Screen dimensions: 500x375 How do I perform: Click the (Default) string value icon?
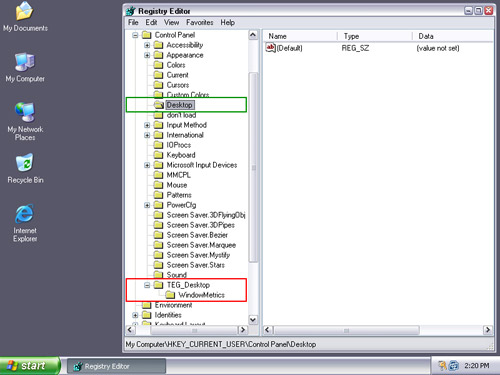pyautogui.click(x=270, y=48)
